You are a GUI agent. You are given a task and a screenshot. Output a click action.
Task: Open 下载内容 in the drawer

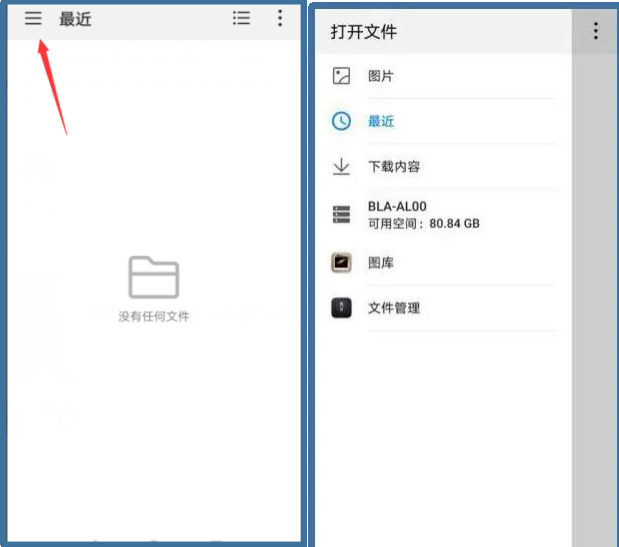click(x=442, y=166)
